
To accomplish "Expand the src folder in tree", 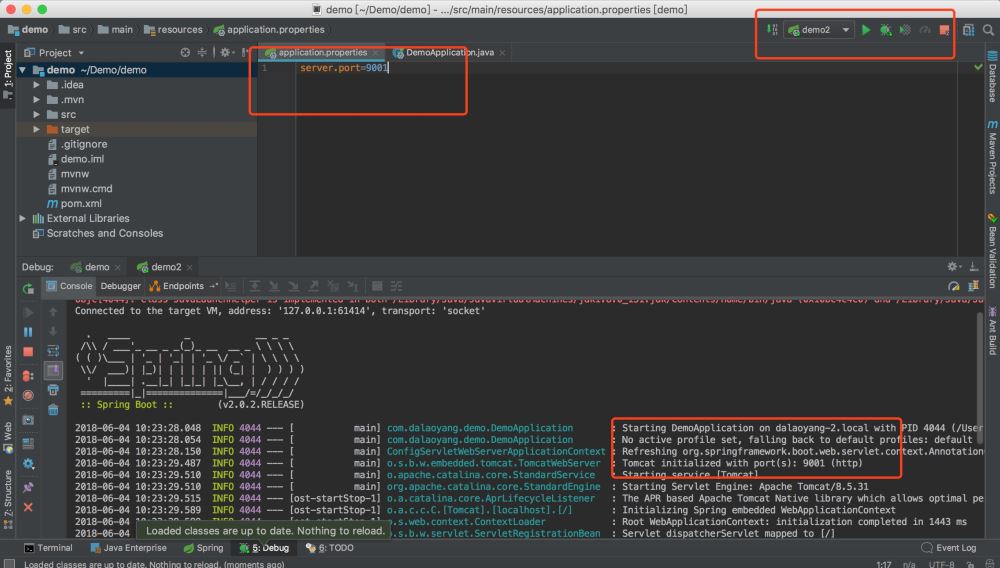I will (x=38, y=114).
